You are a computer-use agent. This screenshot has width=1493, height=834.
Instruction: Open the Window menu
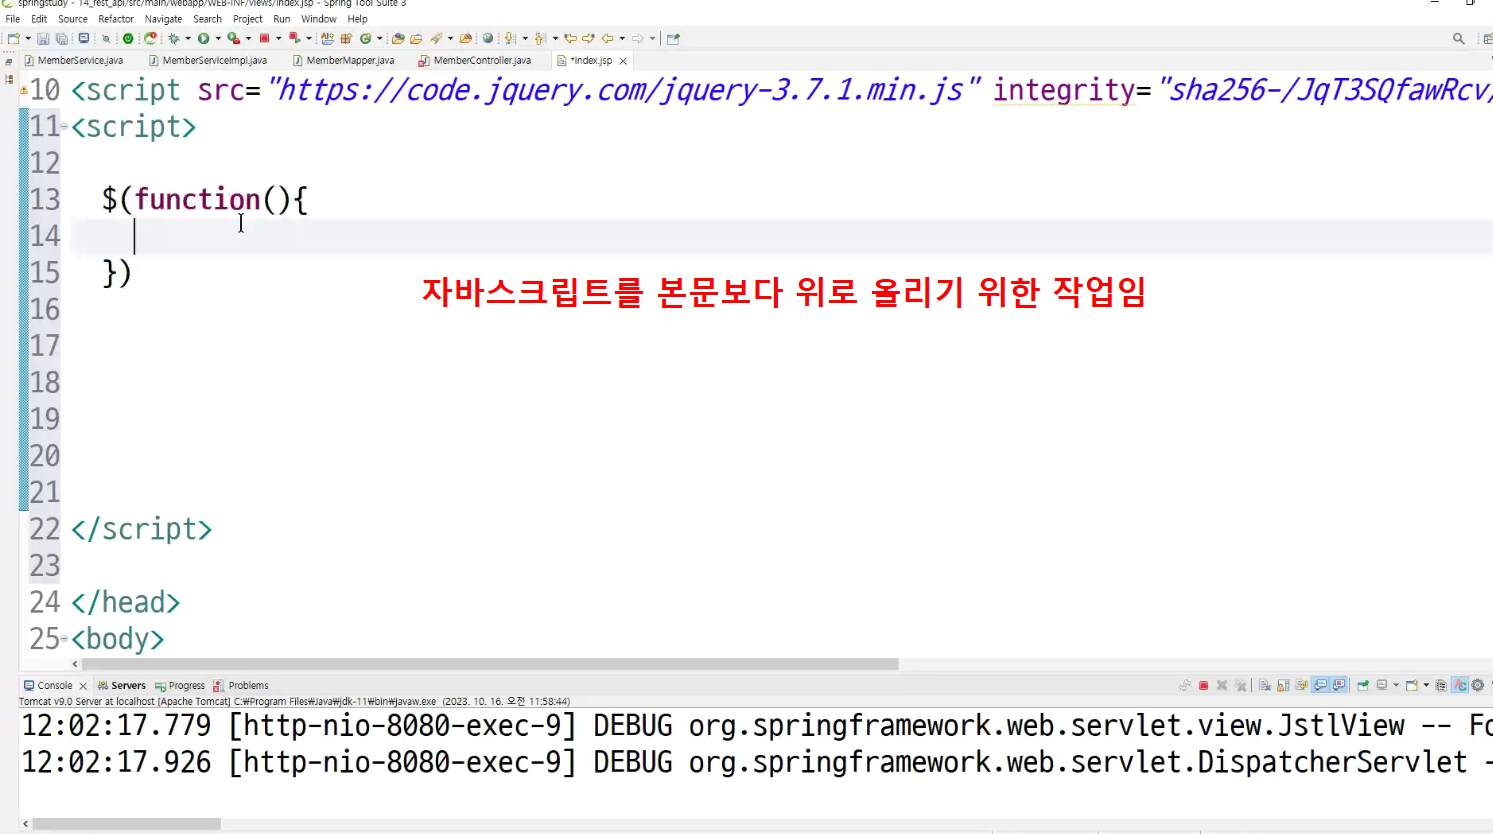click(x=319, y=19)
